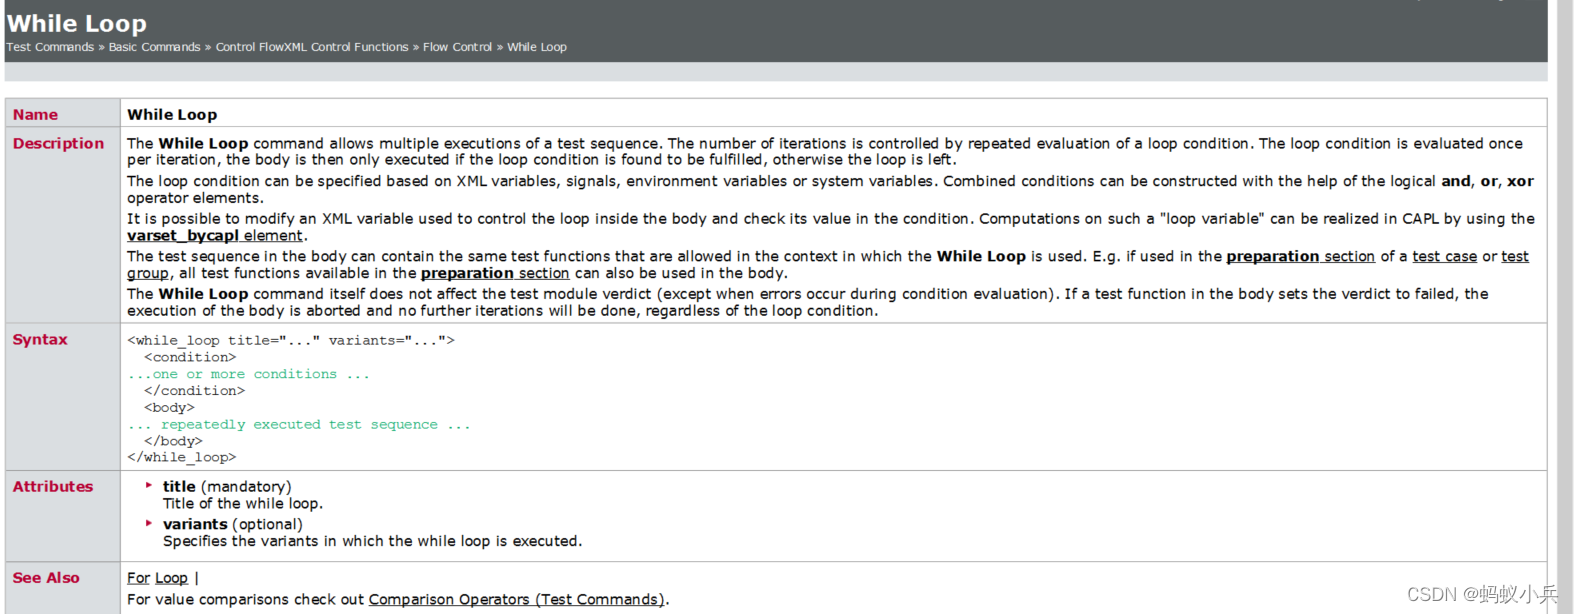Click the '</while_loop>' closing tag
The image size is (1574, 614).
pyautogui.click(x=182, y=458)
